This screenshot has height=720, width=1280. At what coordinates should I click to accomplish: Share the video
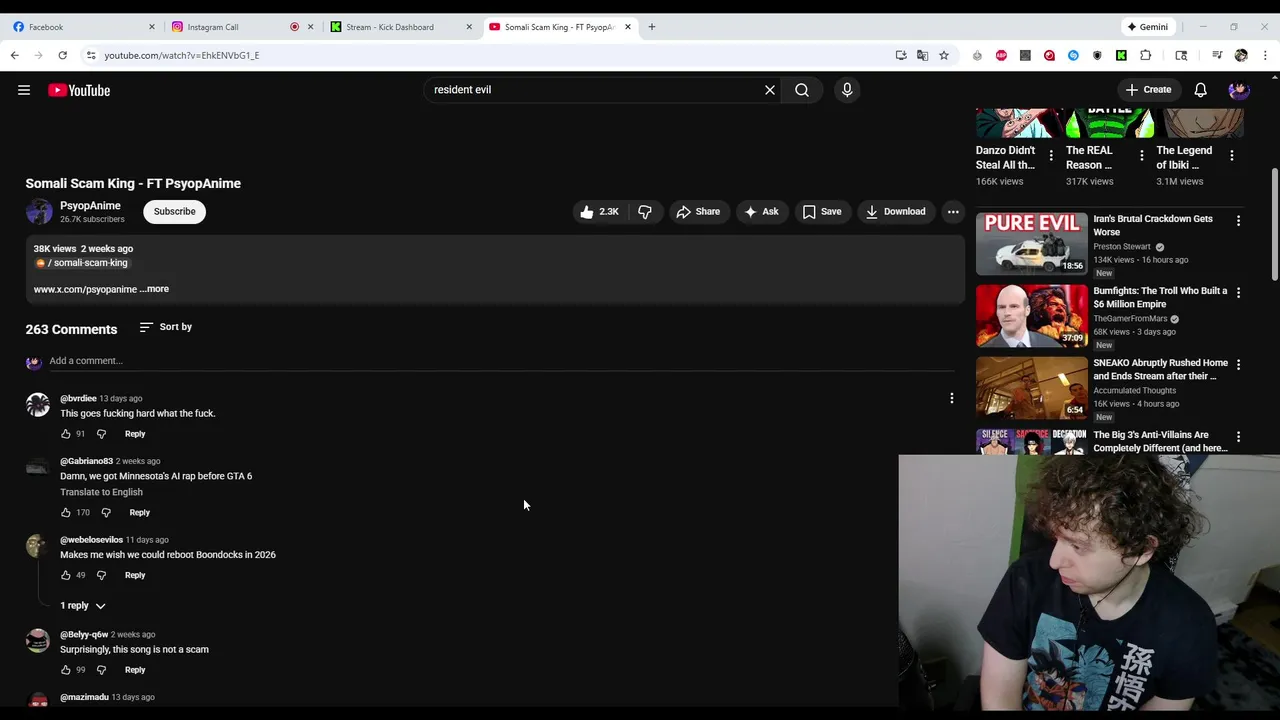[698, 212]
